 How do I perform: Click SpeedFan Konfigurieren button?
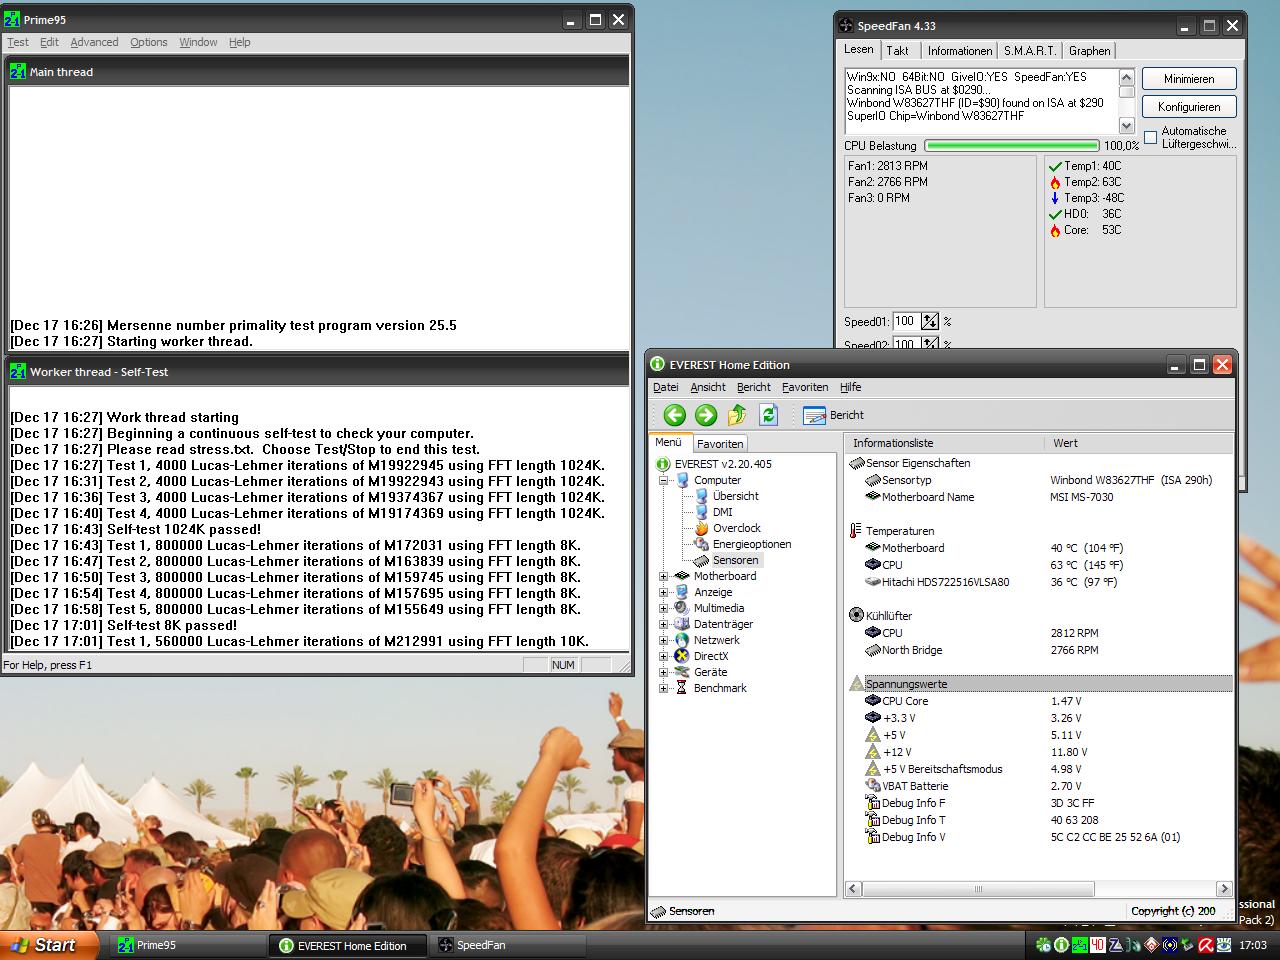click(1189, 107)
